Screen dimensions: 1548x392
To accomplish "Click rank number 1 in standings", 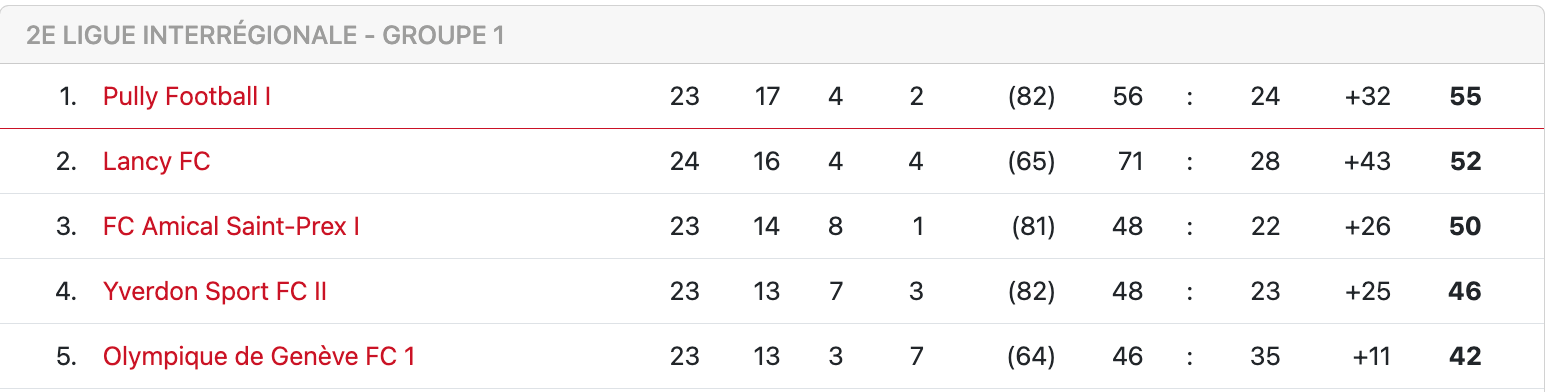I will point(68,97).
